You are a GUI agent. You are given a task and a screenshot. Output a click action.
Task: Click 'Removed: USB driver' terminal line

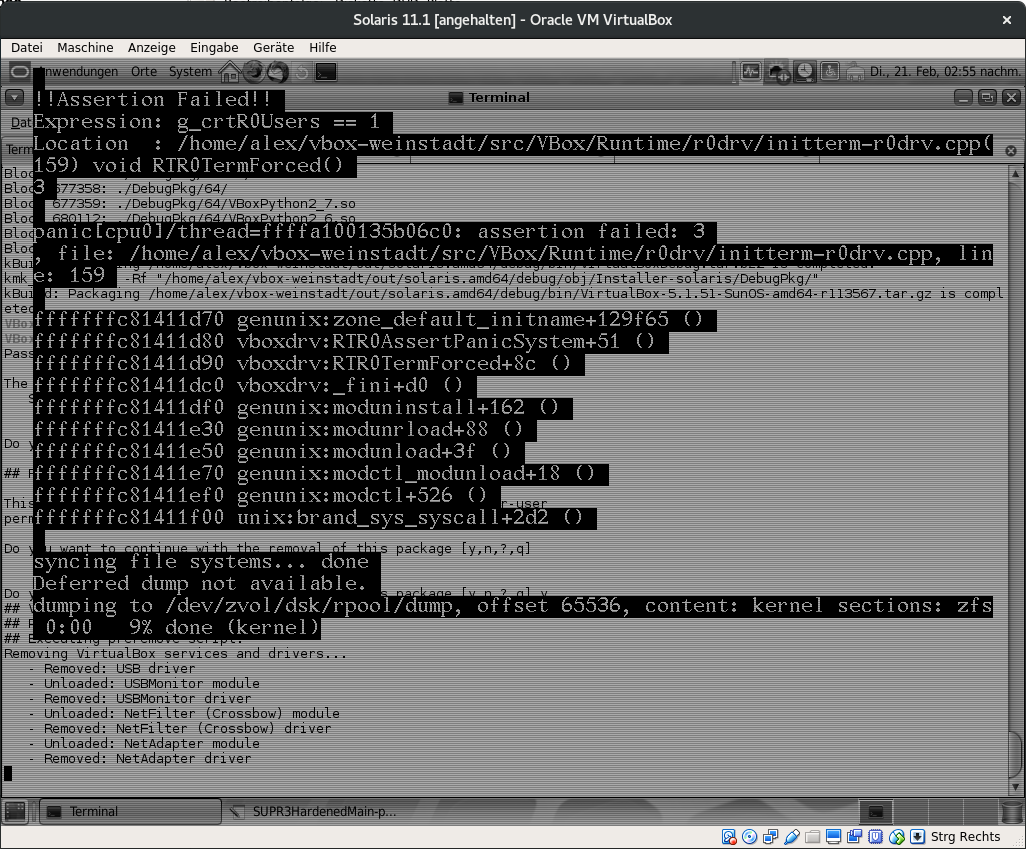coord(119,668)
